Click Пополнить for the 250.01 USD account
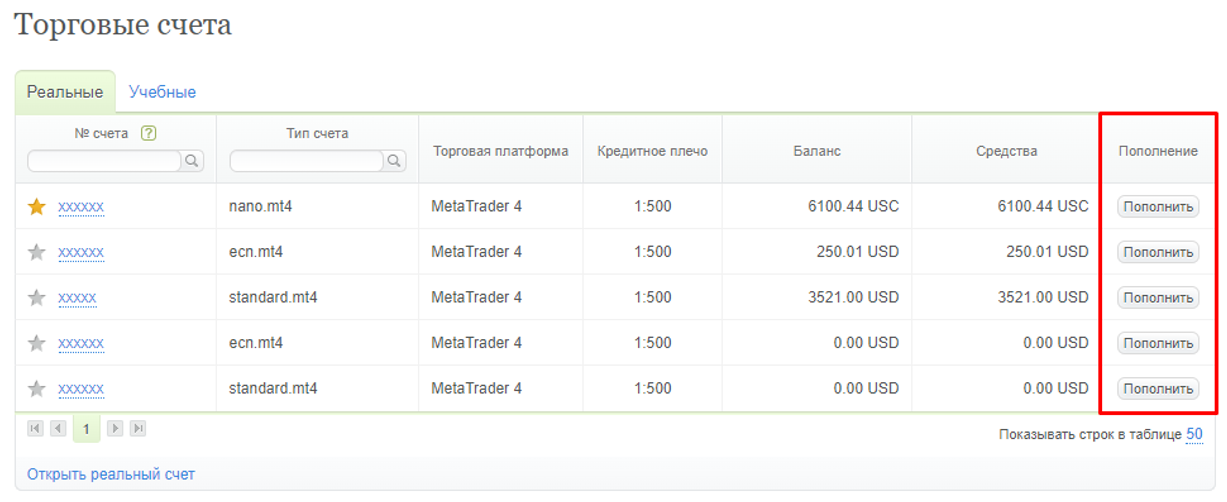Image resolution: width=1227 pixels, height=502 pixels. click(1158, 252)
